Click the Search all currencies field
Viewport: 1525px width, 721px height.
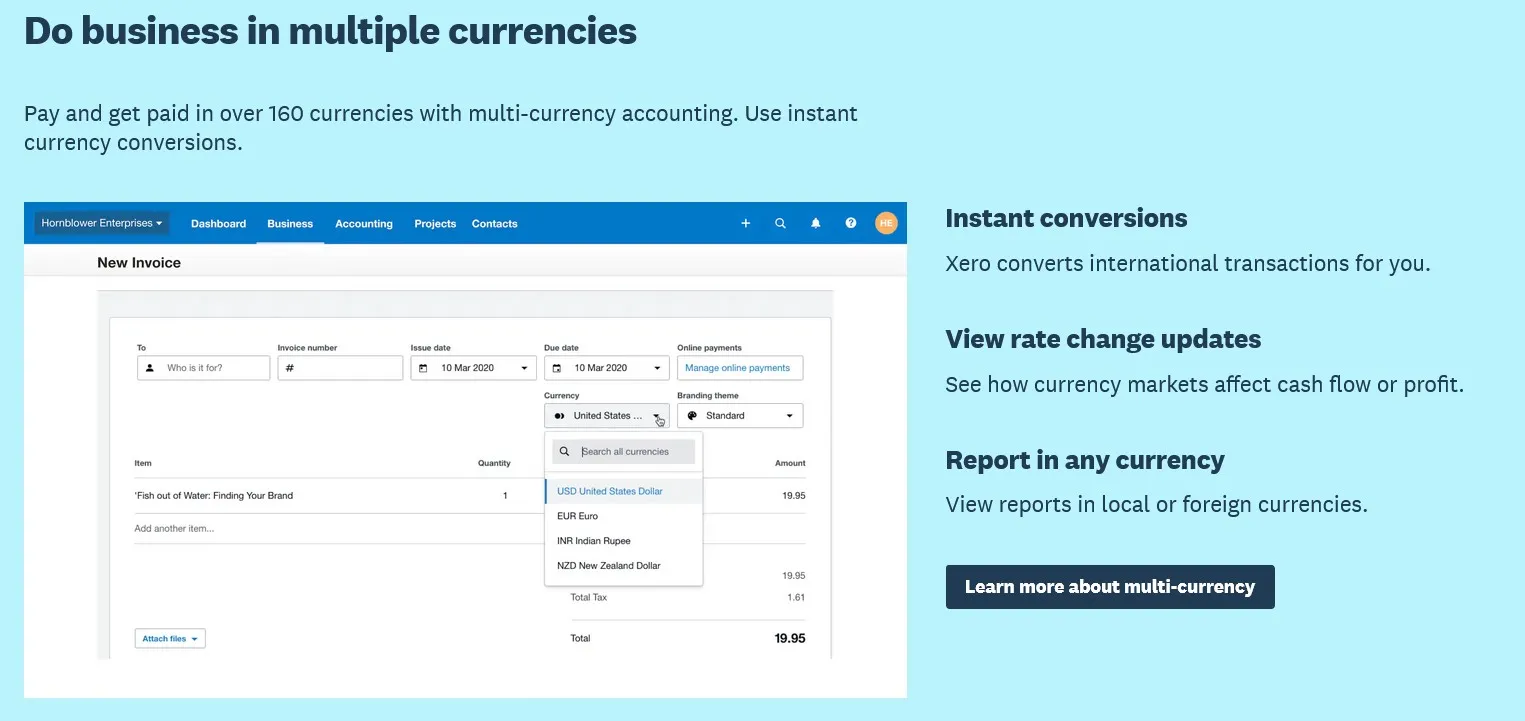point(624,452)
